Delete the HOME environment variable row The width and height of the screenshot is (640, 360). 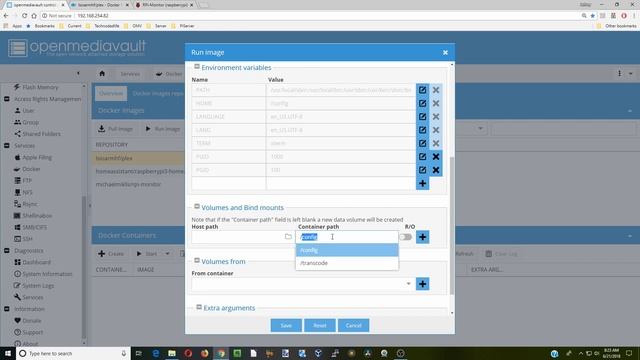click(436, 103)
